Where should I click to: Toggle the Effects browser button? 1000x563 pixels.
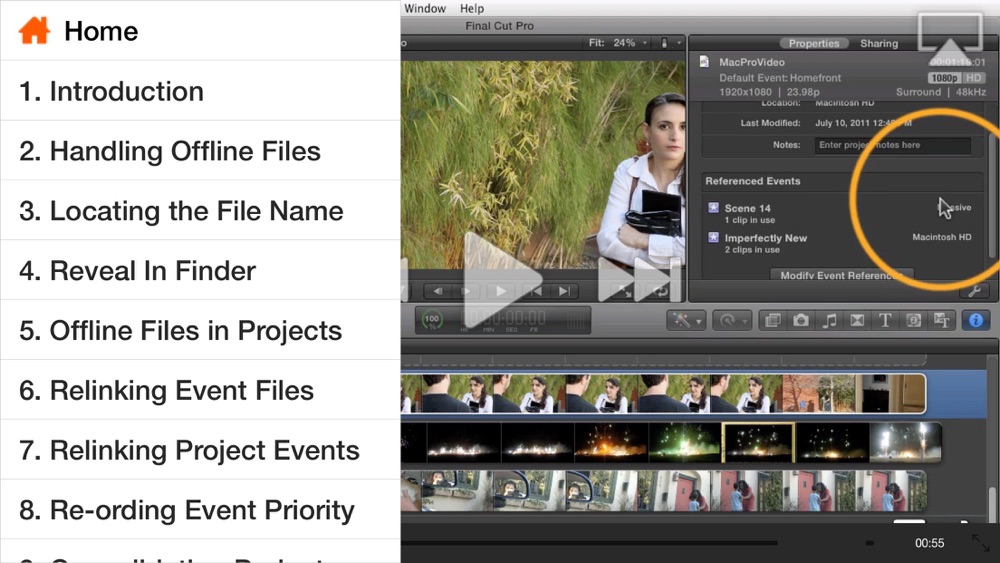[x=773, y=320]
